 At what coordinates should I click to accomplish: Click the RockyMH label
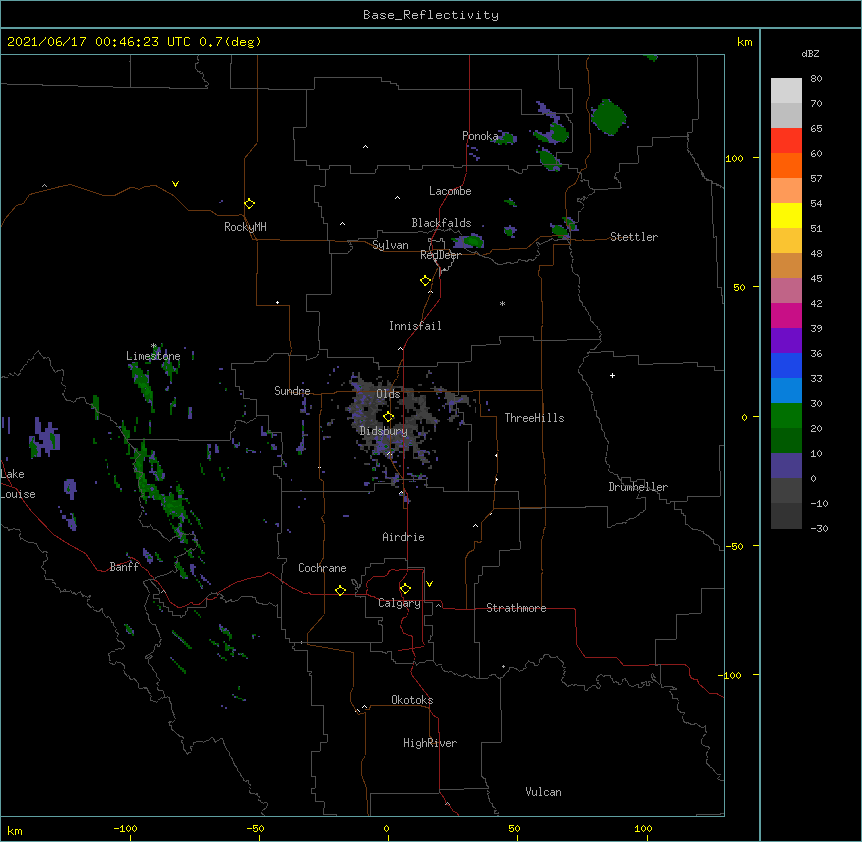(245, 227)
